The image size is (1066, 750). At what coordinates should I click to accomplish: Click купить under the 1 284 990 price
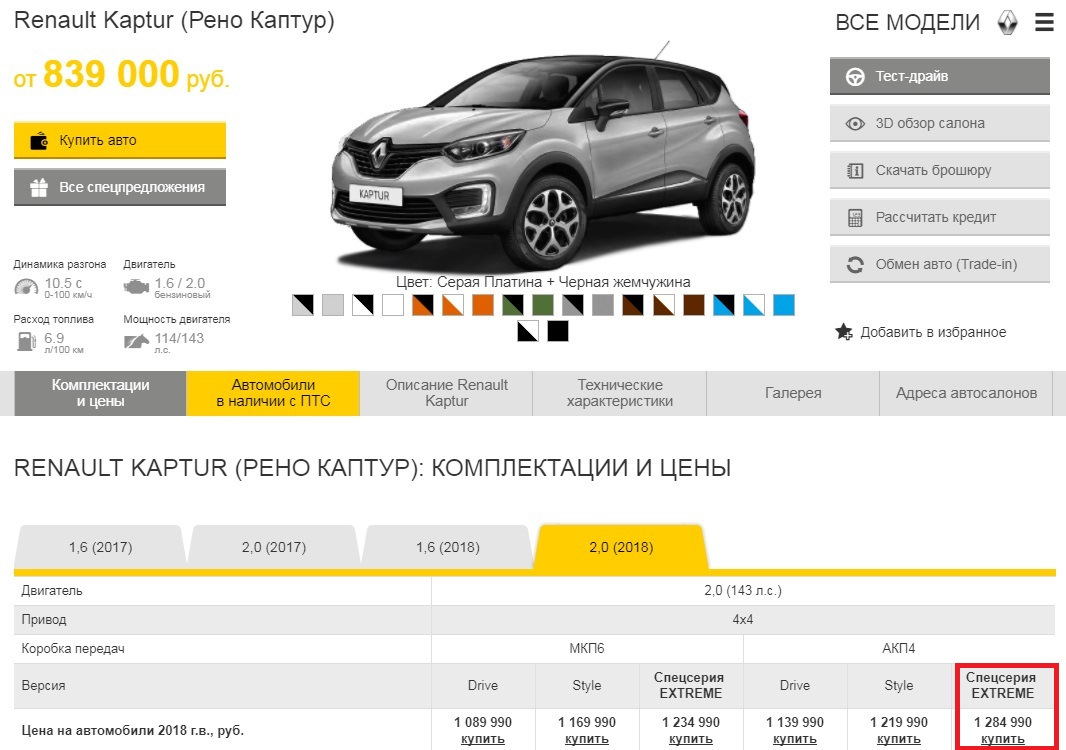click(1003, 739)
